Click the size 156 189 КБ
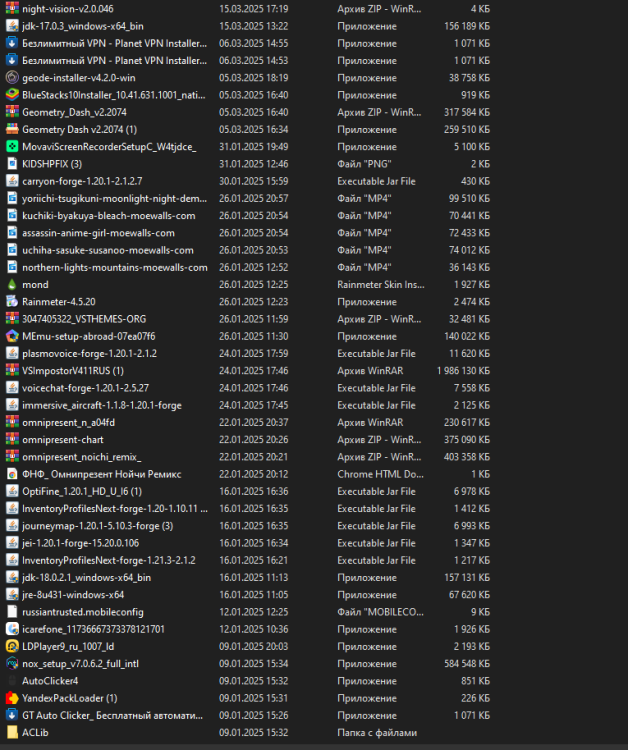The width and height of the screenshot is (628, 750). click(467, 26)
